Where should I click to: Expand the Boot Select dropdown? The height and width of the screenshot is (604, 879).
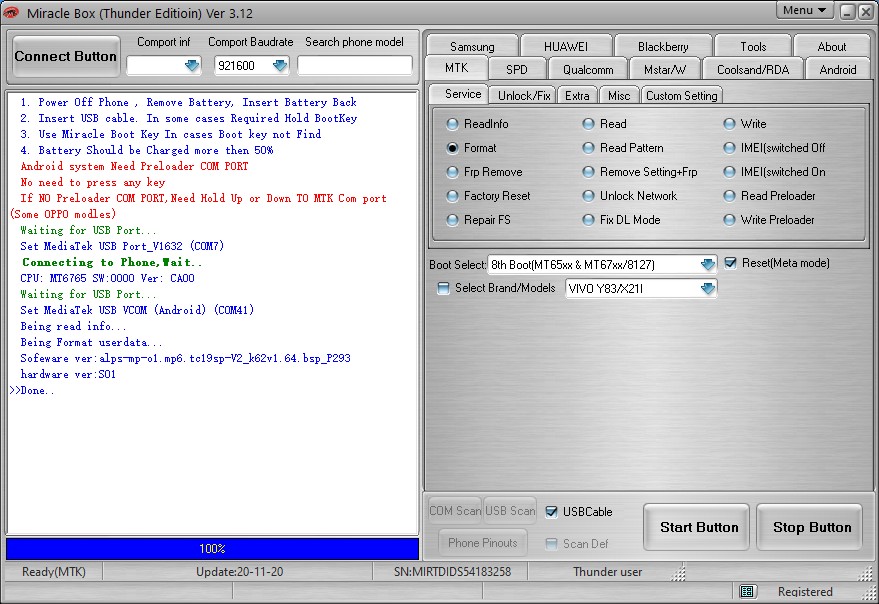(708, 264)
